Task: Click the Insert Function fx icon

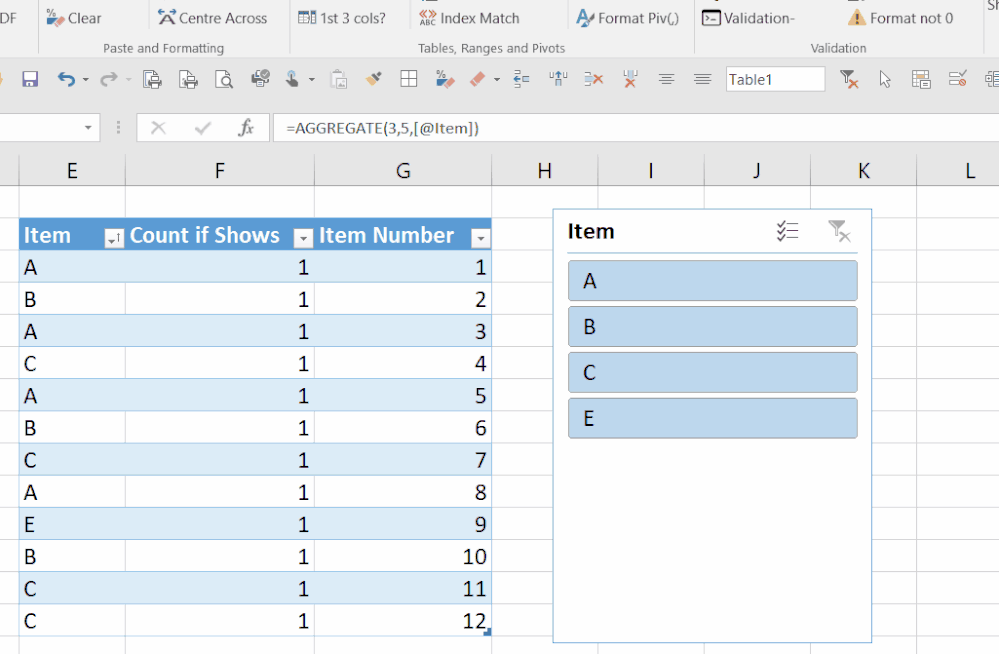Action: [246, 128]
